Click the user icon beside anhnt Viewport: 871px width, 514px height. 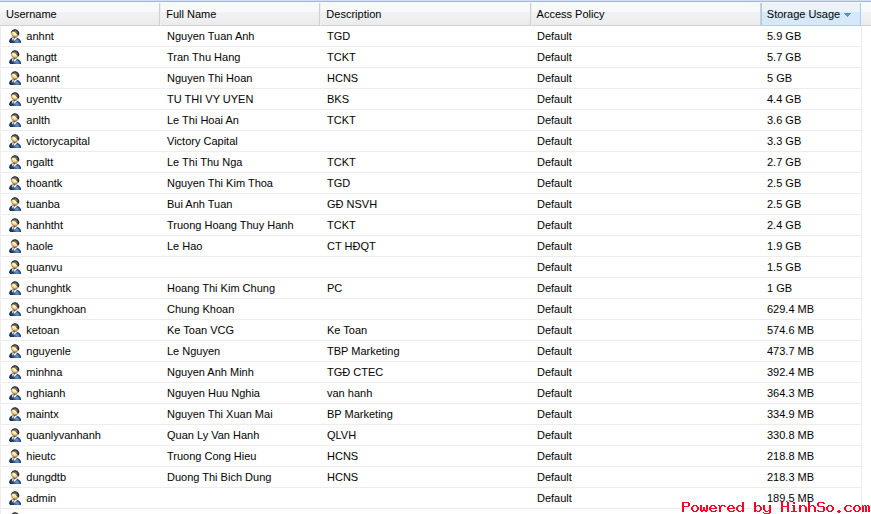14,36
